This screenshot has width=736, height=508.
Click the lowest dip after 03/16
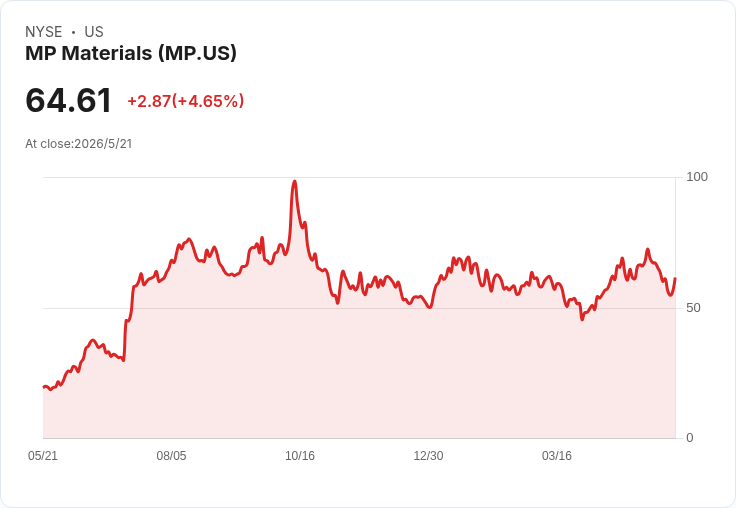click(582, 319)
